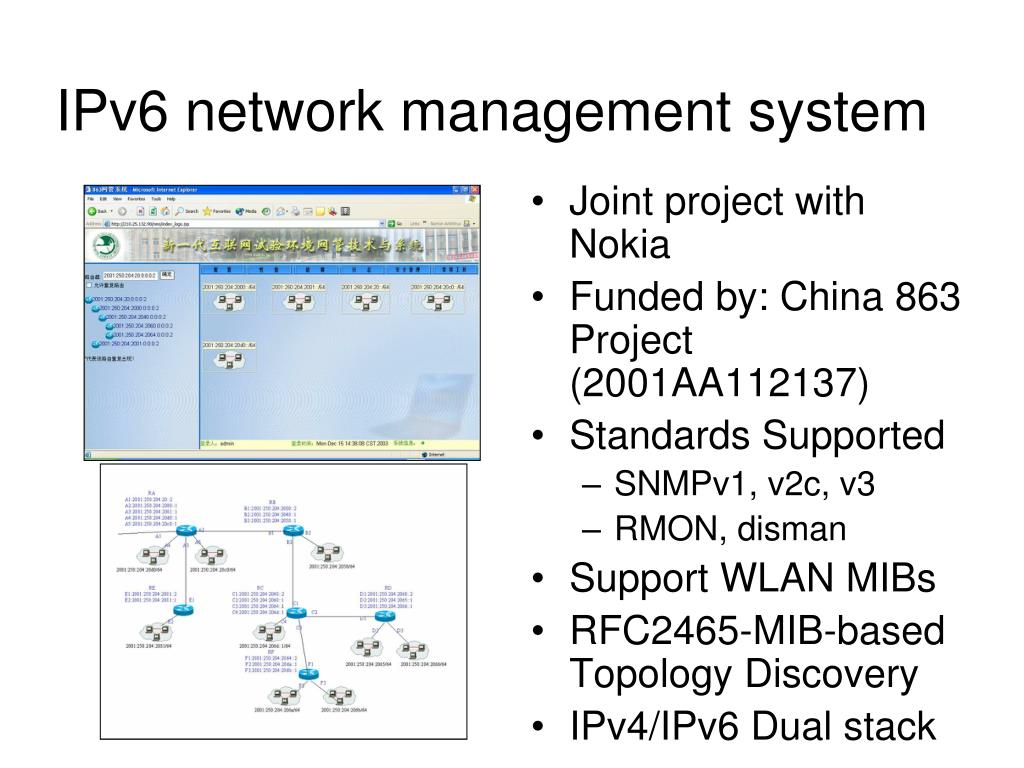The width and height of the screenshot is (1024, 768).
Task: Open the History clock icon in the toolbar
Action: 266,211
